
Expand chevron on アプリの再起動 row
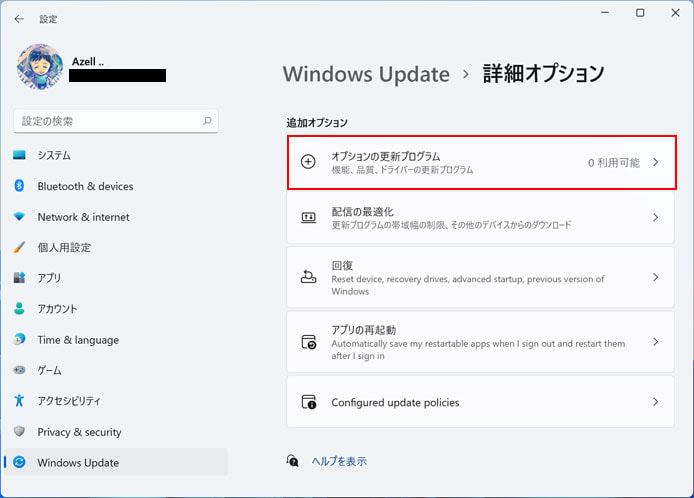coord(655,342)
